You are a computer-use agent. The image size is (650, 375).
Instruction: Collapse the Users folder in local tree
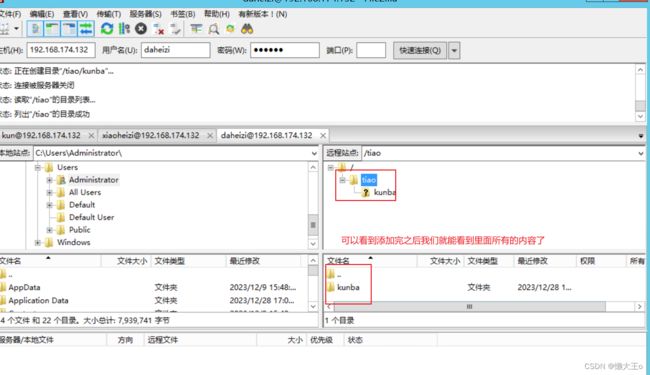pyautogui.click(x=38, y=167)
